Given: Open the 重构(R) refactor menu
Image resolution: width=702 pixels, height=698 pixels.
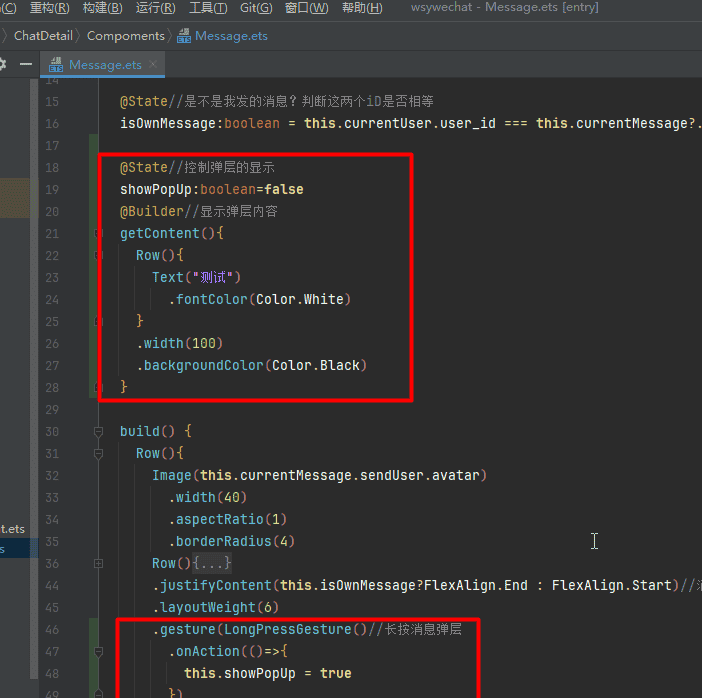Looking at the screenshot, I should [x=49, y=8].
